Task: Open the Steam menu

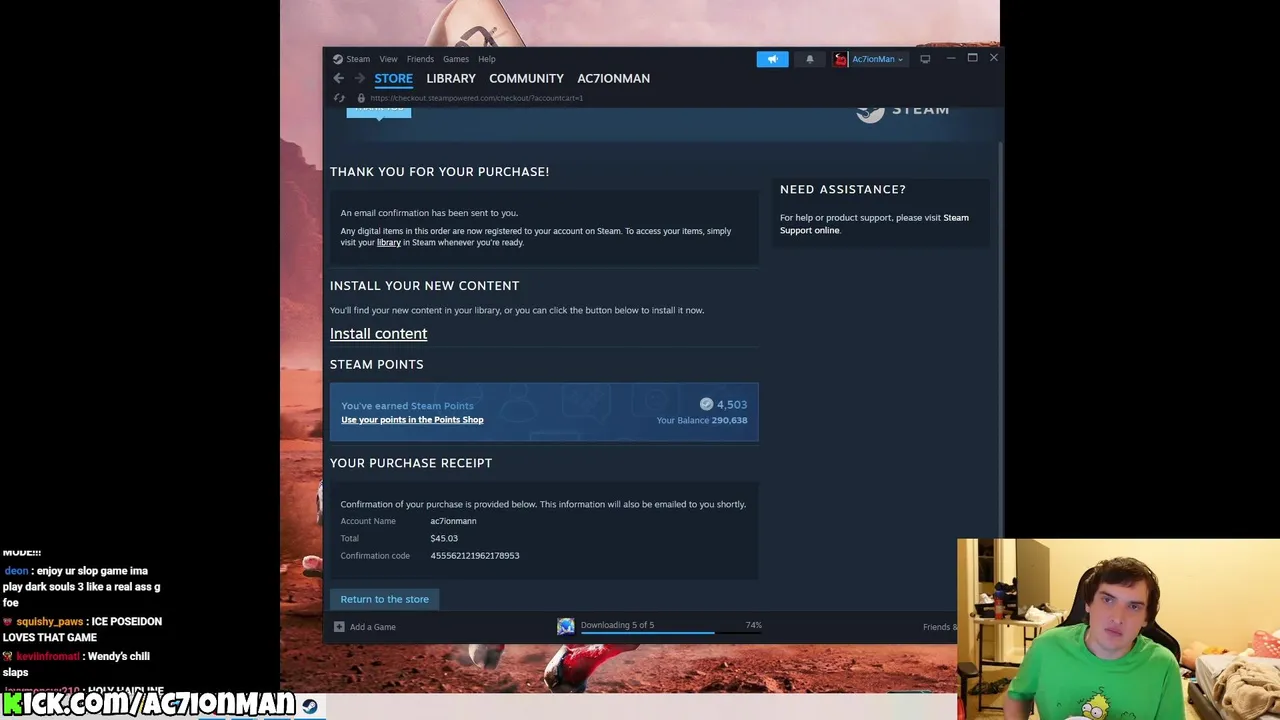Action: point(358,59)
